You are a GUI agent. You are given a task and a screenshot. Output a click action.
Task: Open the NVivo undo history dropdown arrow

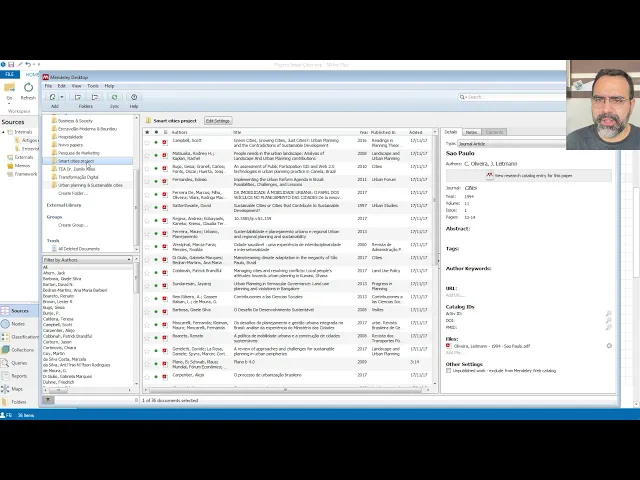(x=34, y=64)
